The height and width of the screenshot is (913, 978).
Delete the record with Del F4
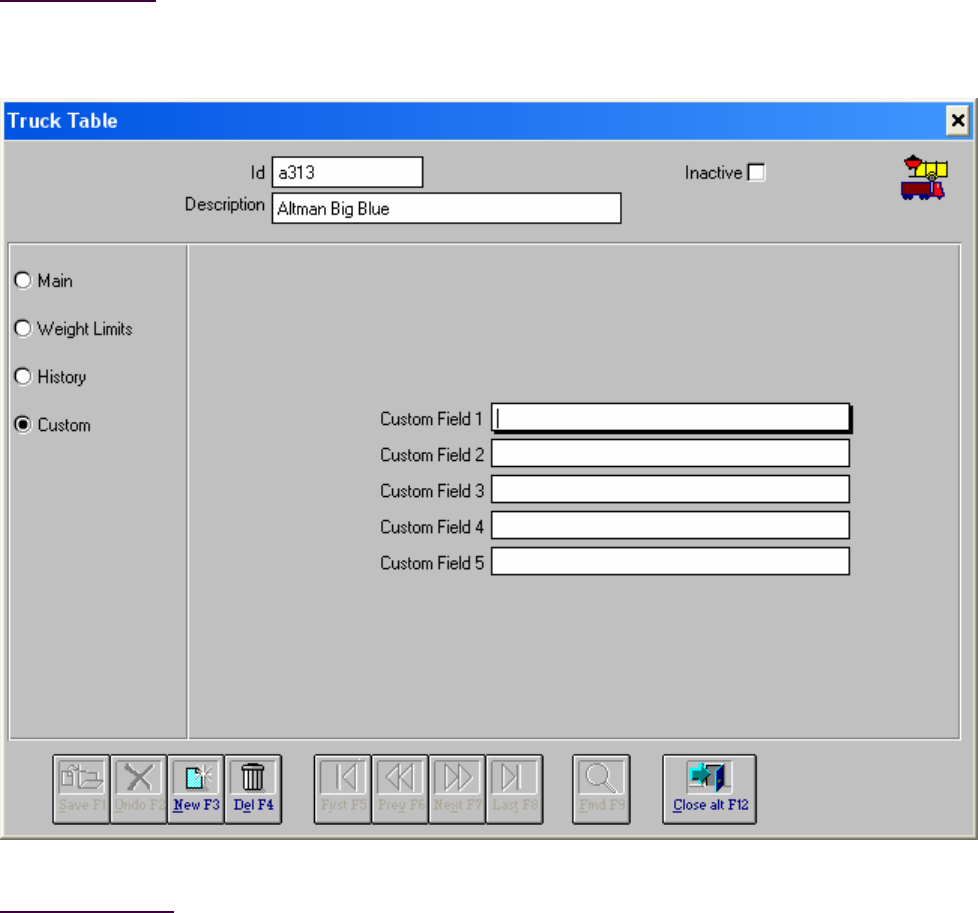click(x=253, y=790)
